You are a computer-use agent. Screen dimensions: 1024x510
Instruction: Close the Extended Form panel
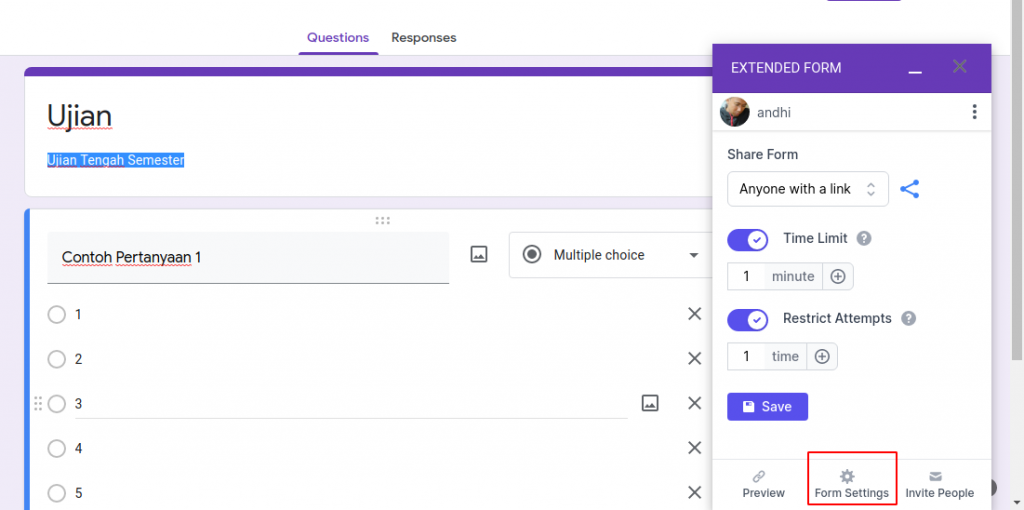pos(959,66)
